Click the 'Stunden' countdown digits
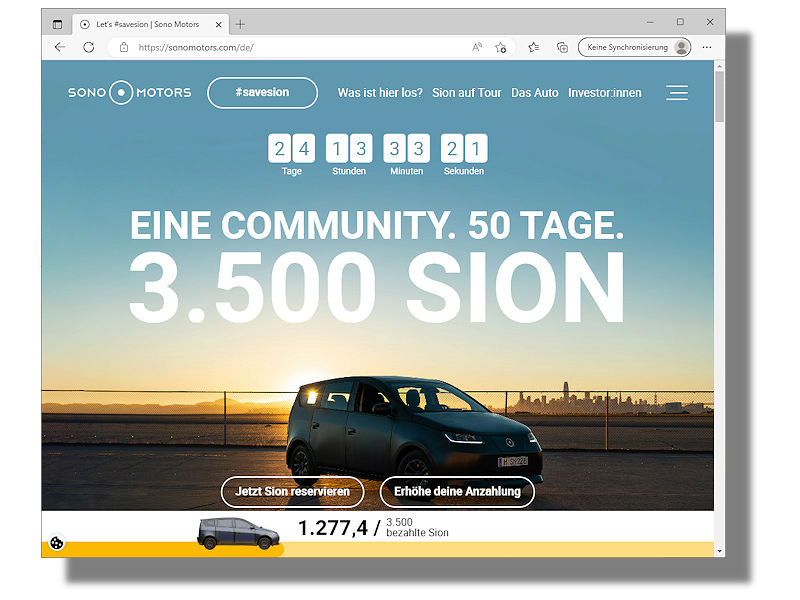The width and height of the screenshot is (800, 600). [x=349, y=148]
